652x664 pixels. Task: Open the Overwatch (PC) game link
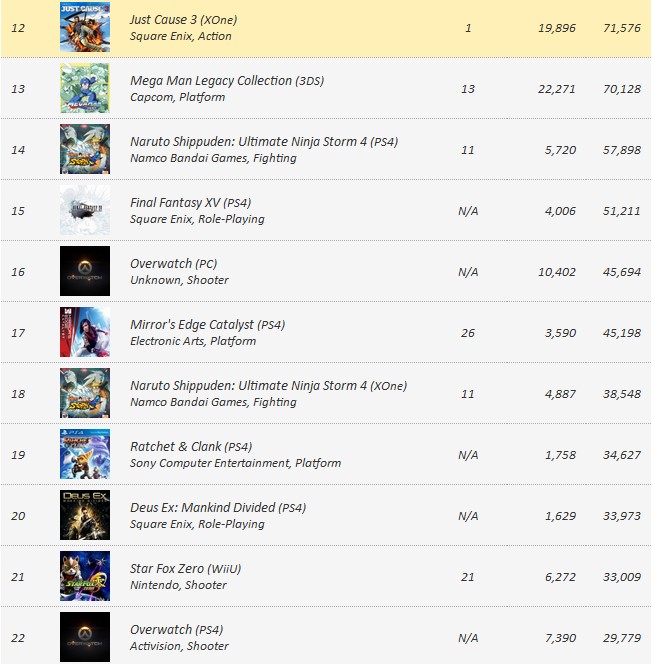[174, 264]
